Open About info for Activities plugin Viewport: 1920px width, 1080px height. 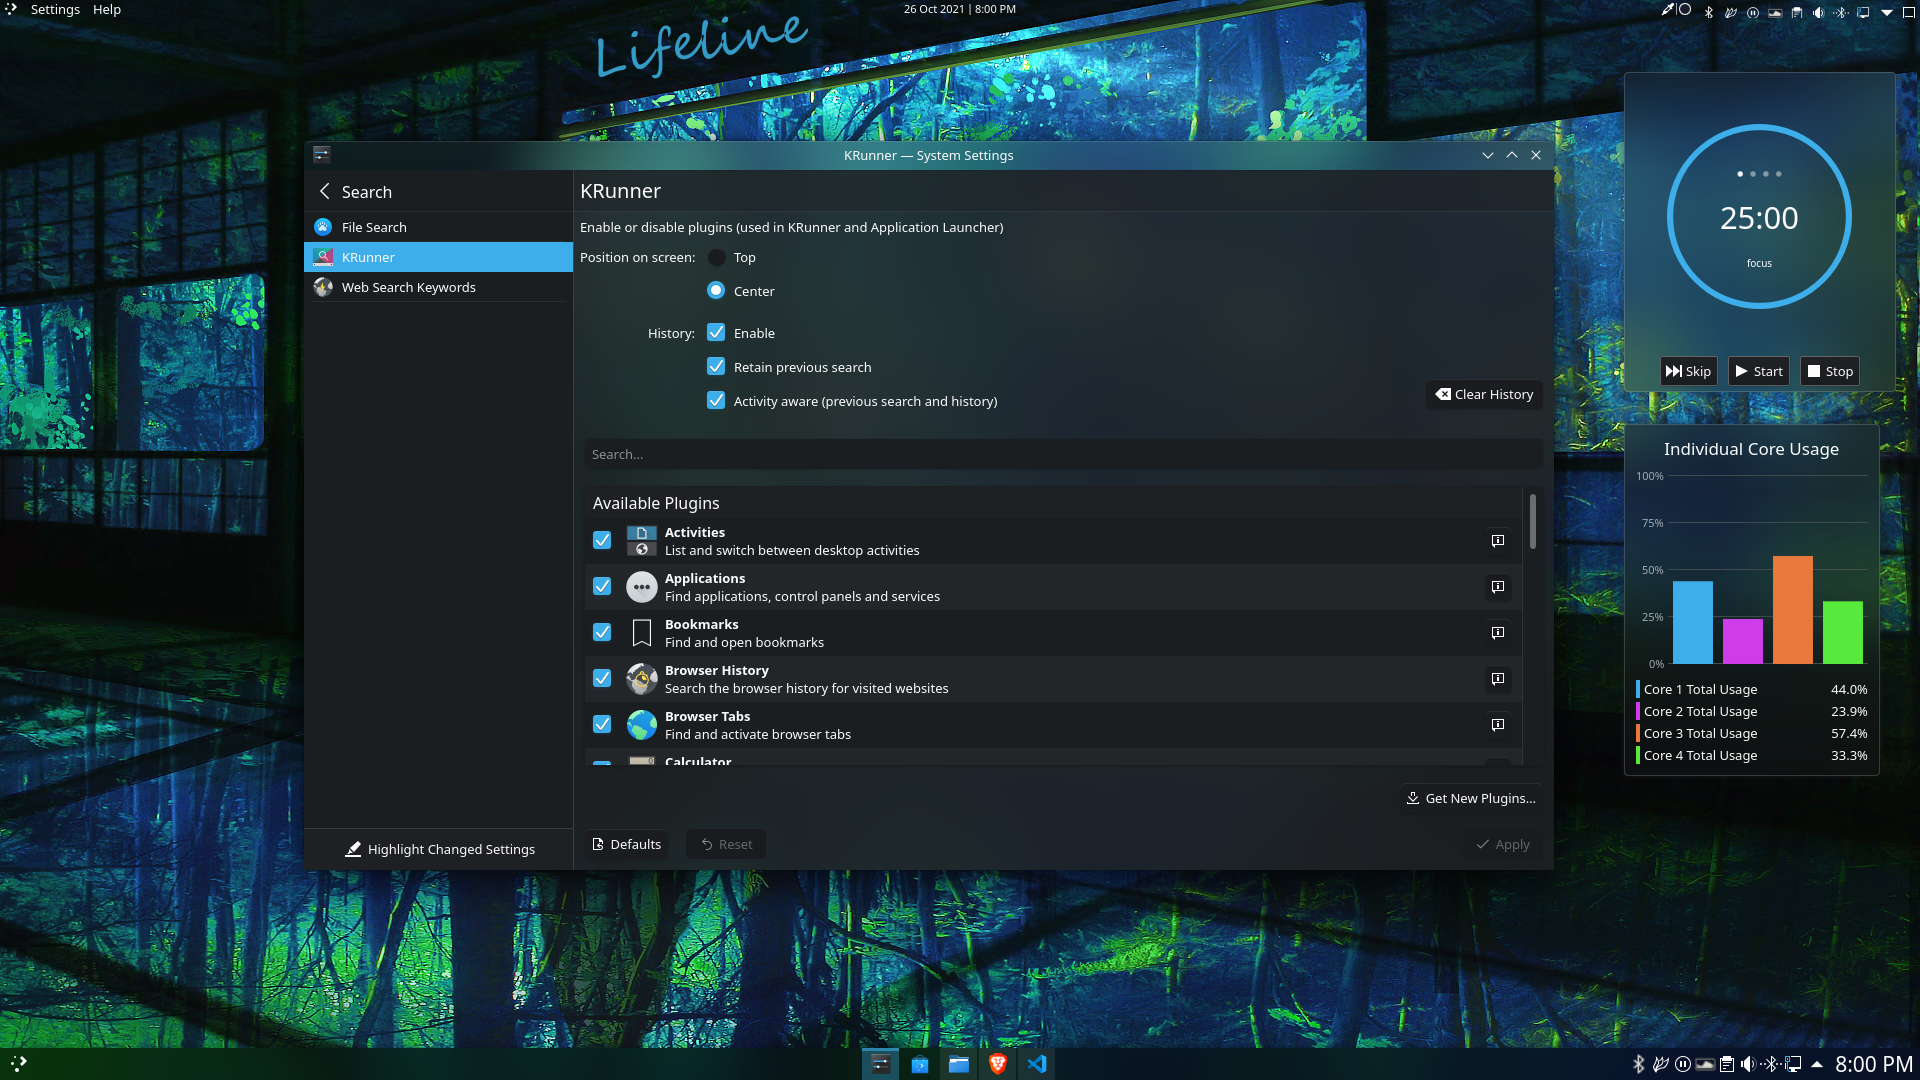pos(1497,541)
